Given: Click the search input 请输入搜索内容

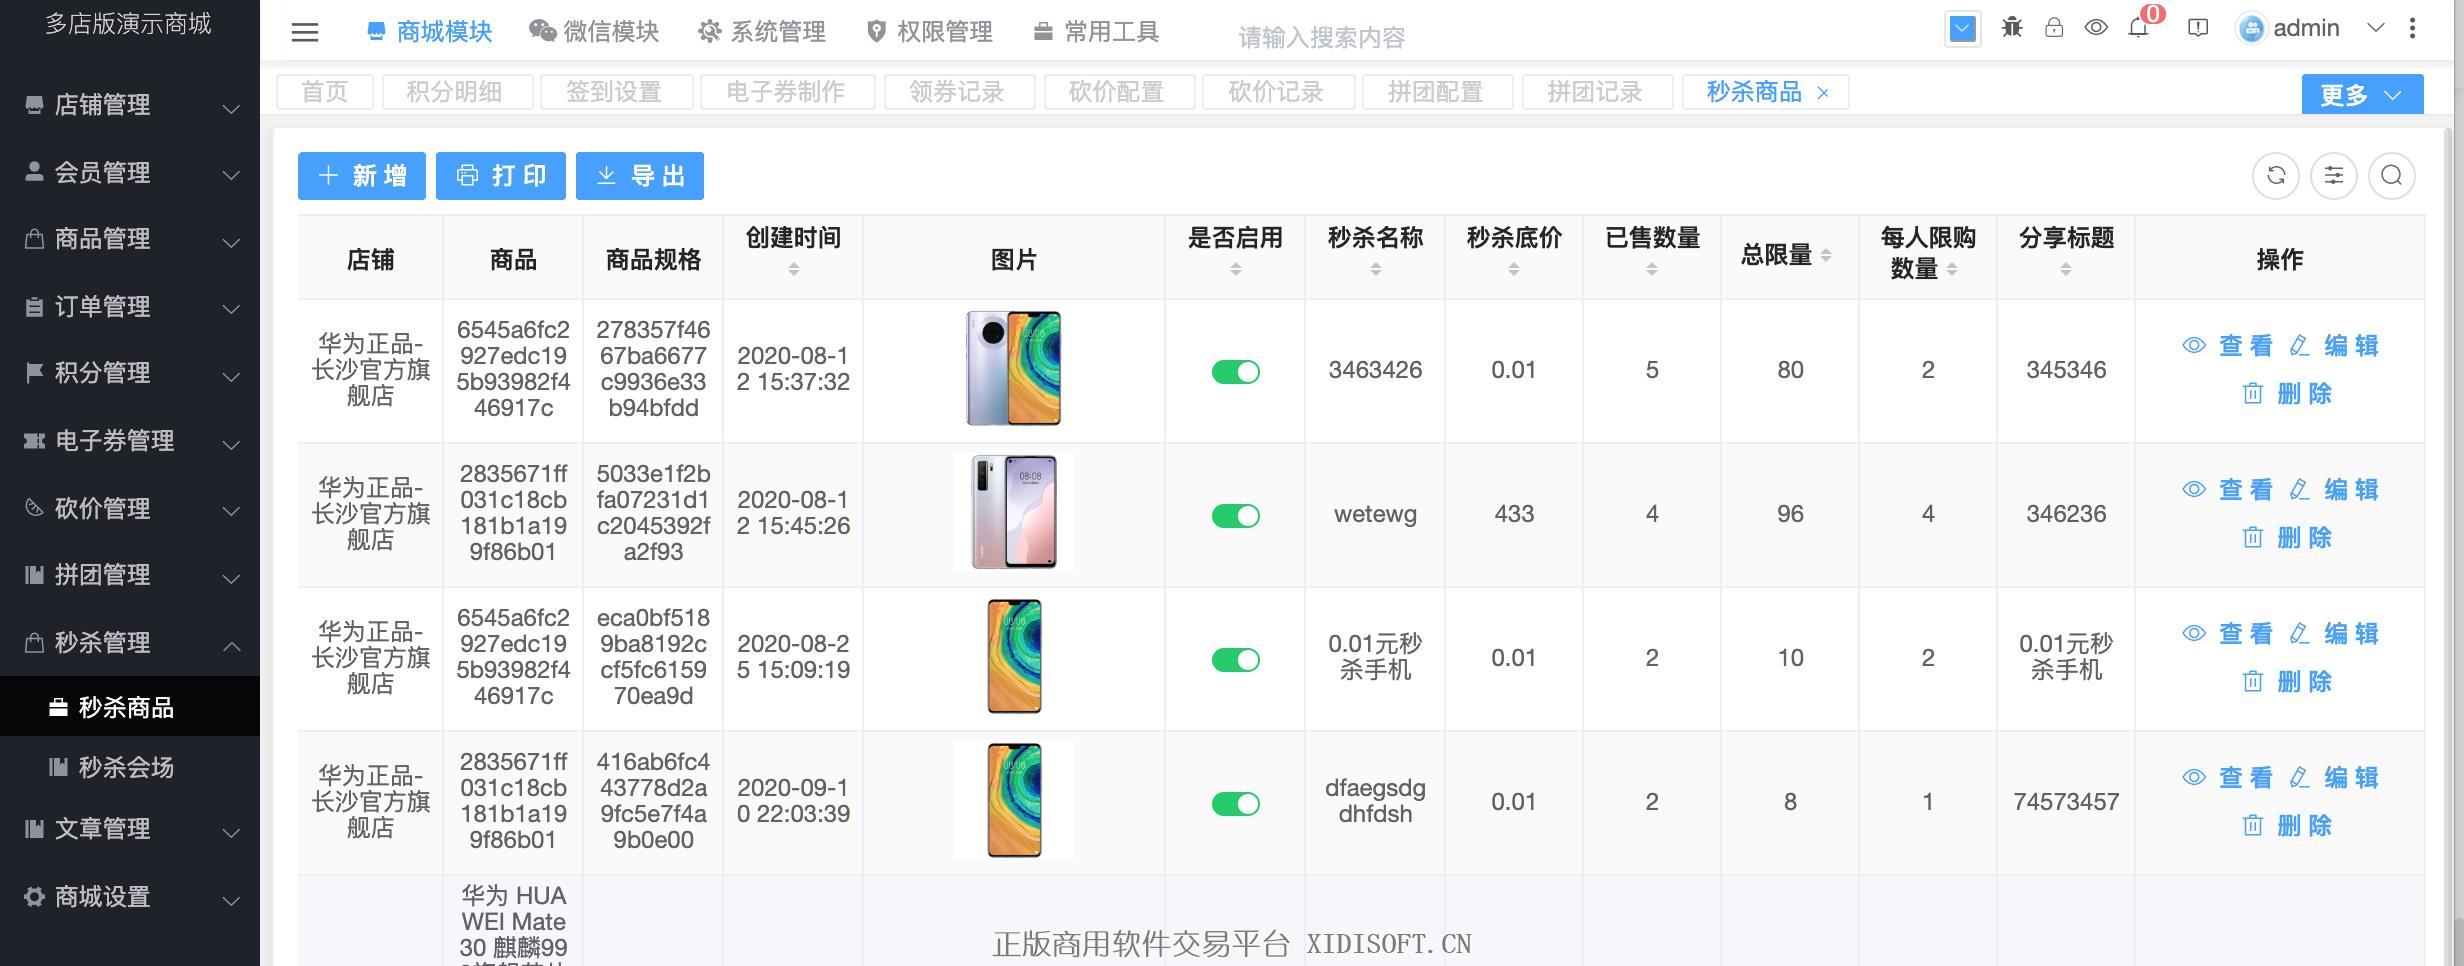Looking at the screenshot, I should (1322, 38).
